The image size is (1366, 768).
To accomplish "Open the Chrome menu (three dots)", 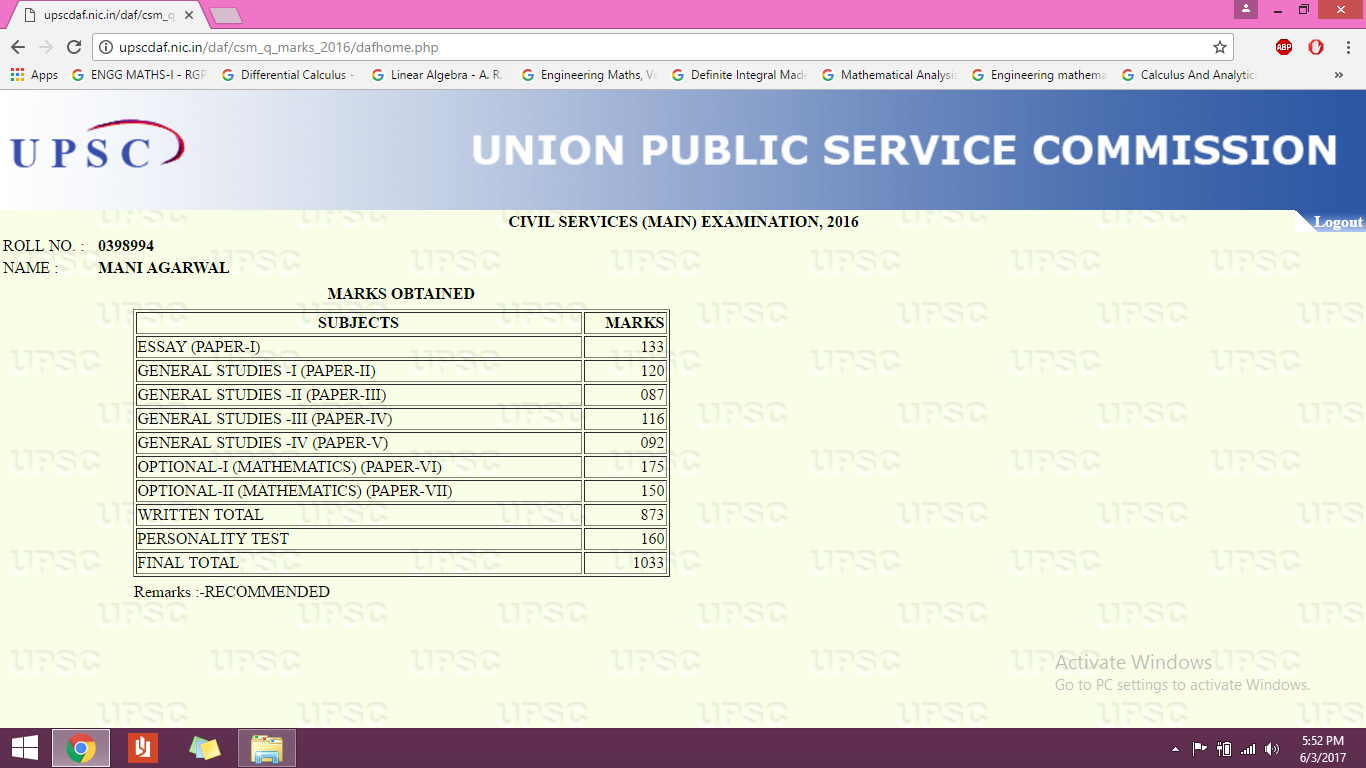I will [1347, 47].
